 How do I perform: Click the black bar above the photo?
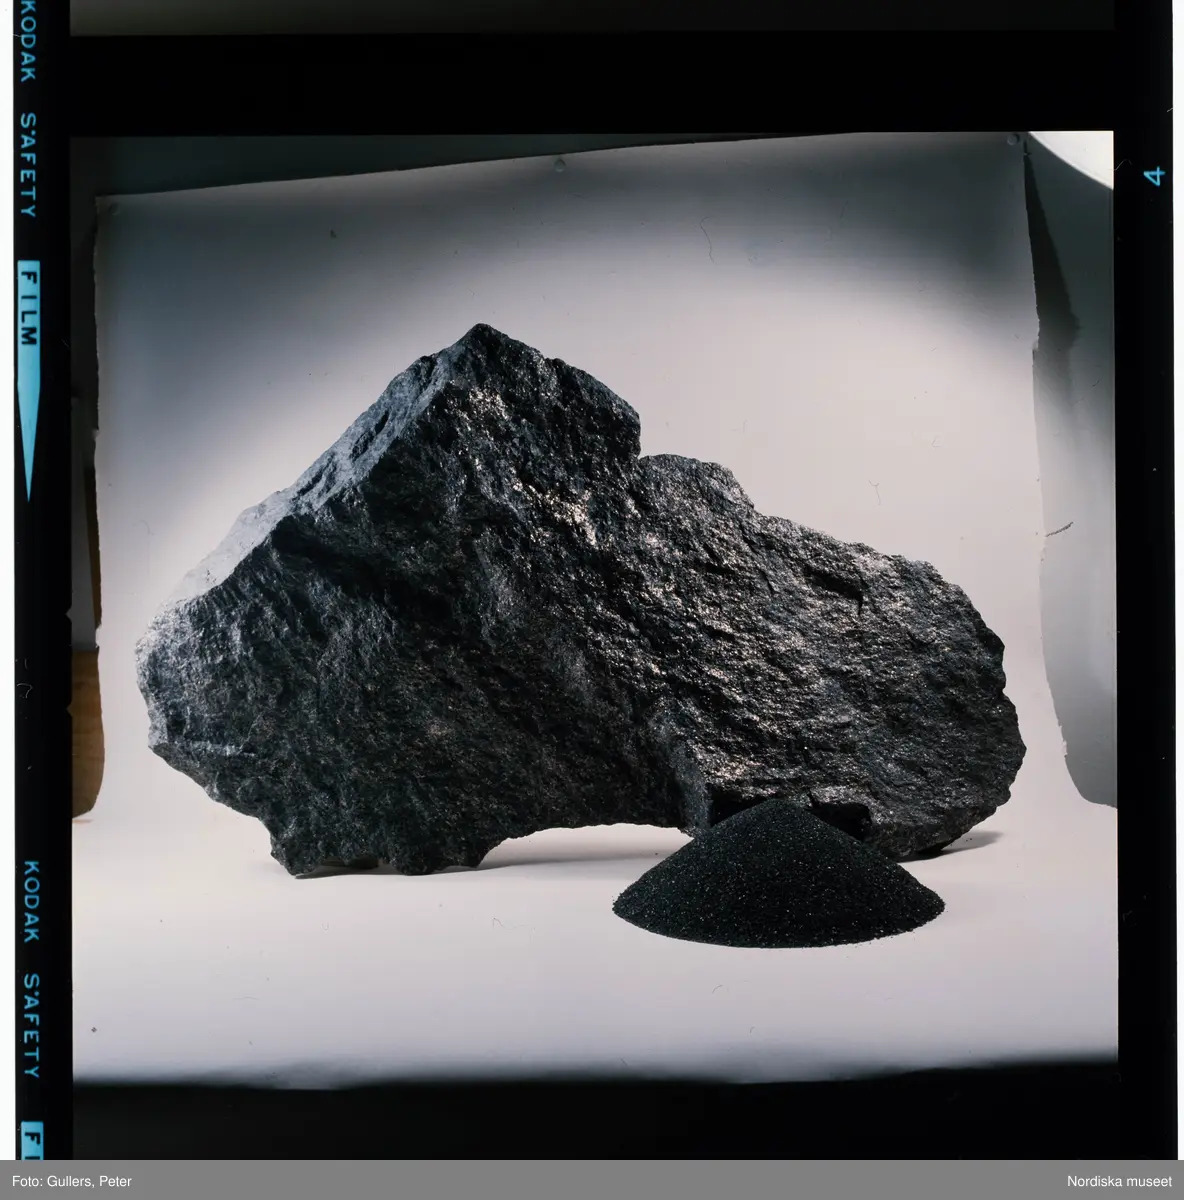pyautogui.click(x=590, y=85)
